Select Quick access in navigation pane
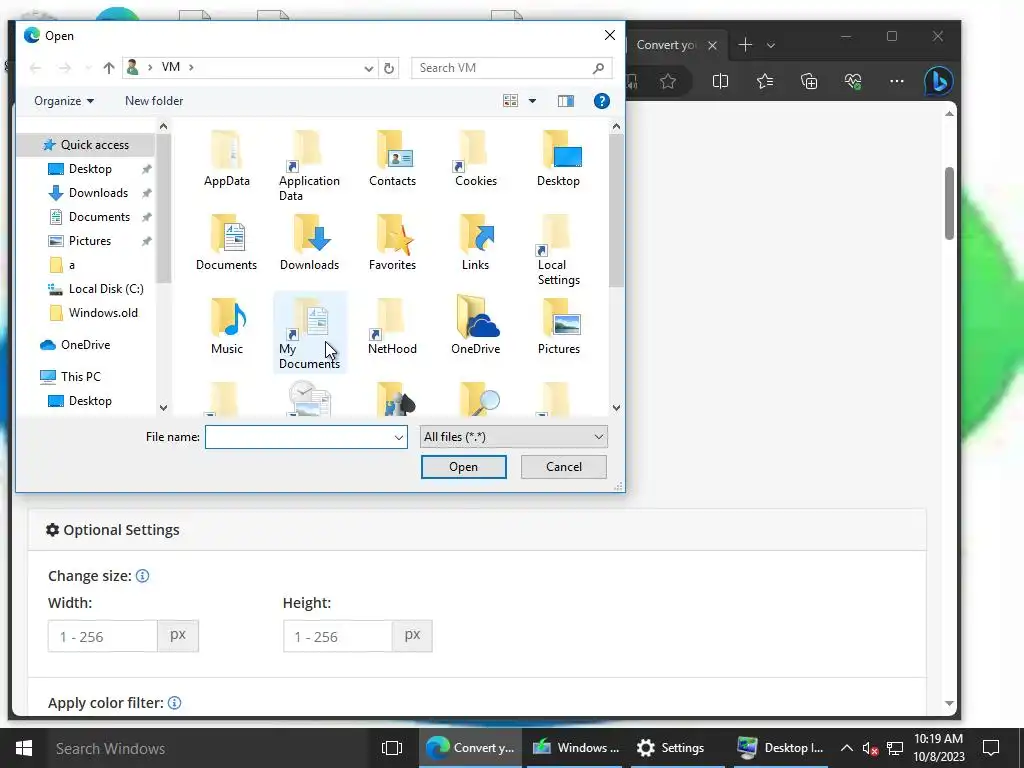The height and width of the screenshot is (768, 1024). pos(87,145)
